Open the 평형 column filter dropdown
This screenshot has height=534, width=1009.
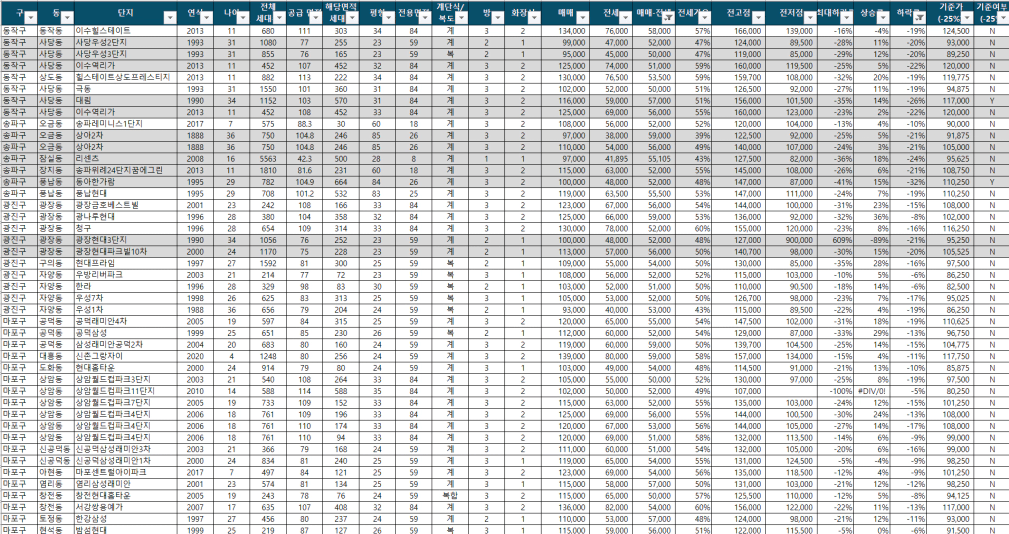pos(391,18)
